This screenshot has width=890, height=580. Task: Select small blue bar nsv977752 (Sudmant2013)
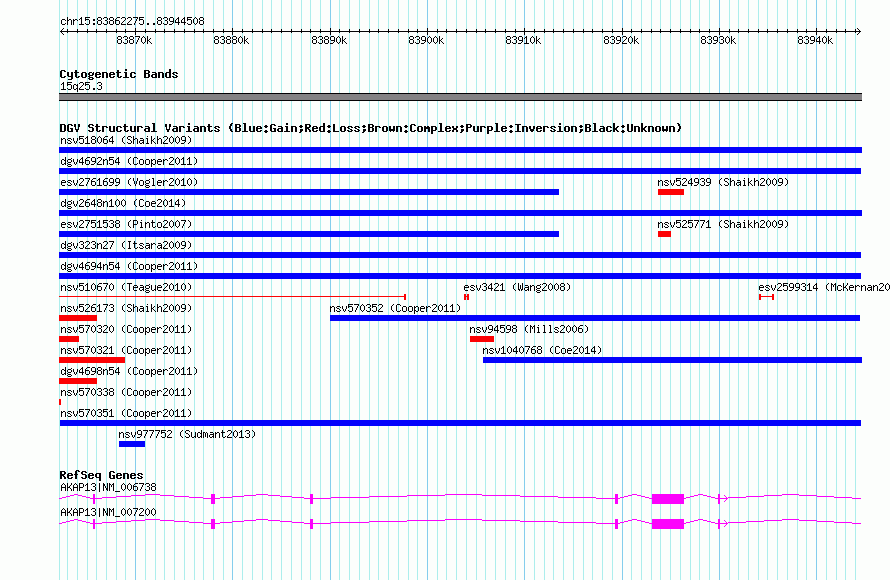pos(132,444)
